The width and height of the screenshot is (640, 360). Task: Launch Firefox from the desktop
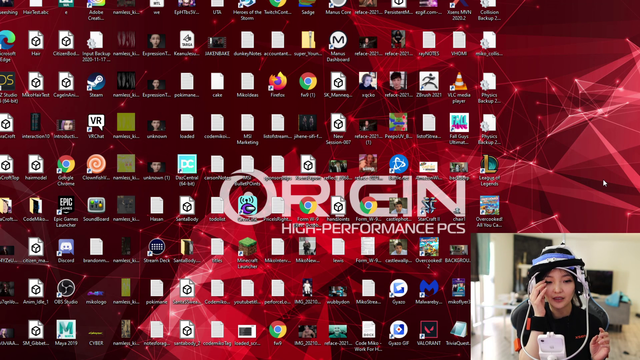(278, 82)
